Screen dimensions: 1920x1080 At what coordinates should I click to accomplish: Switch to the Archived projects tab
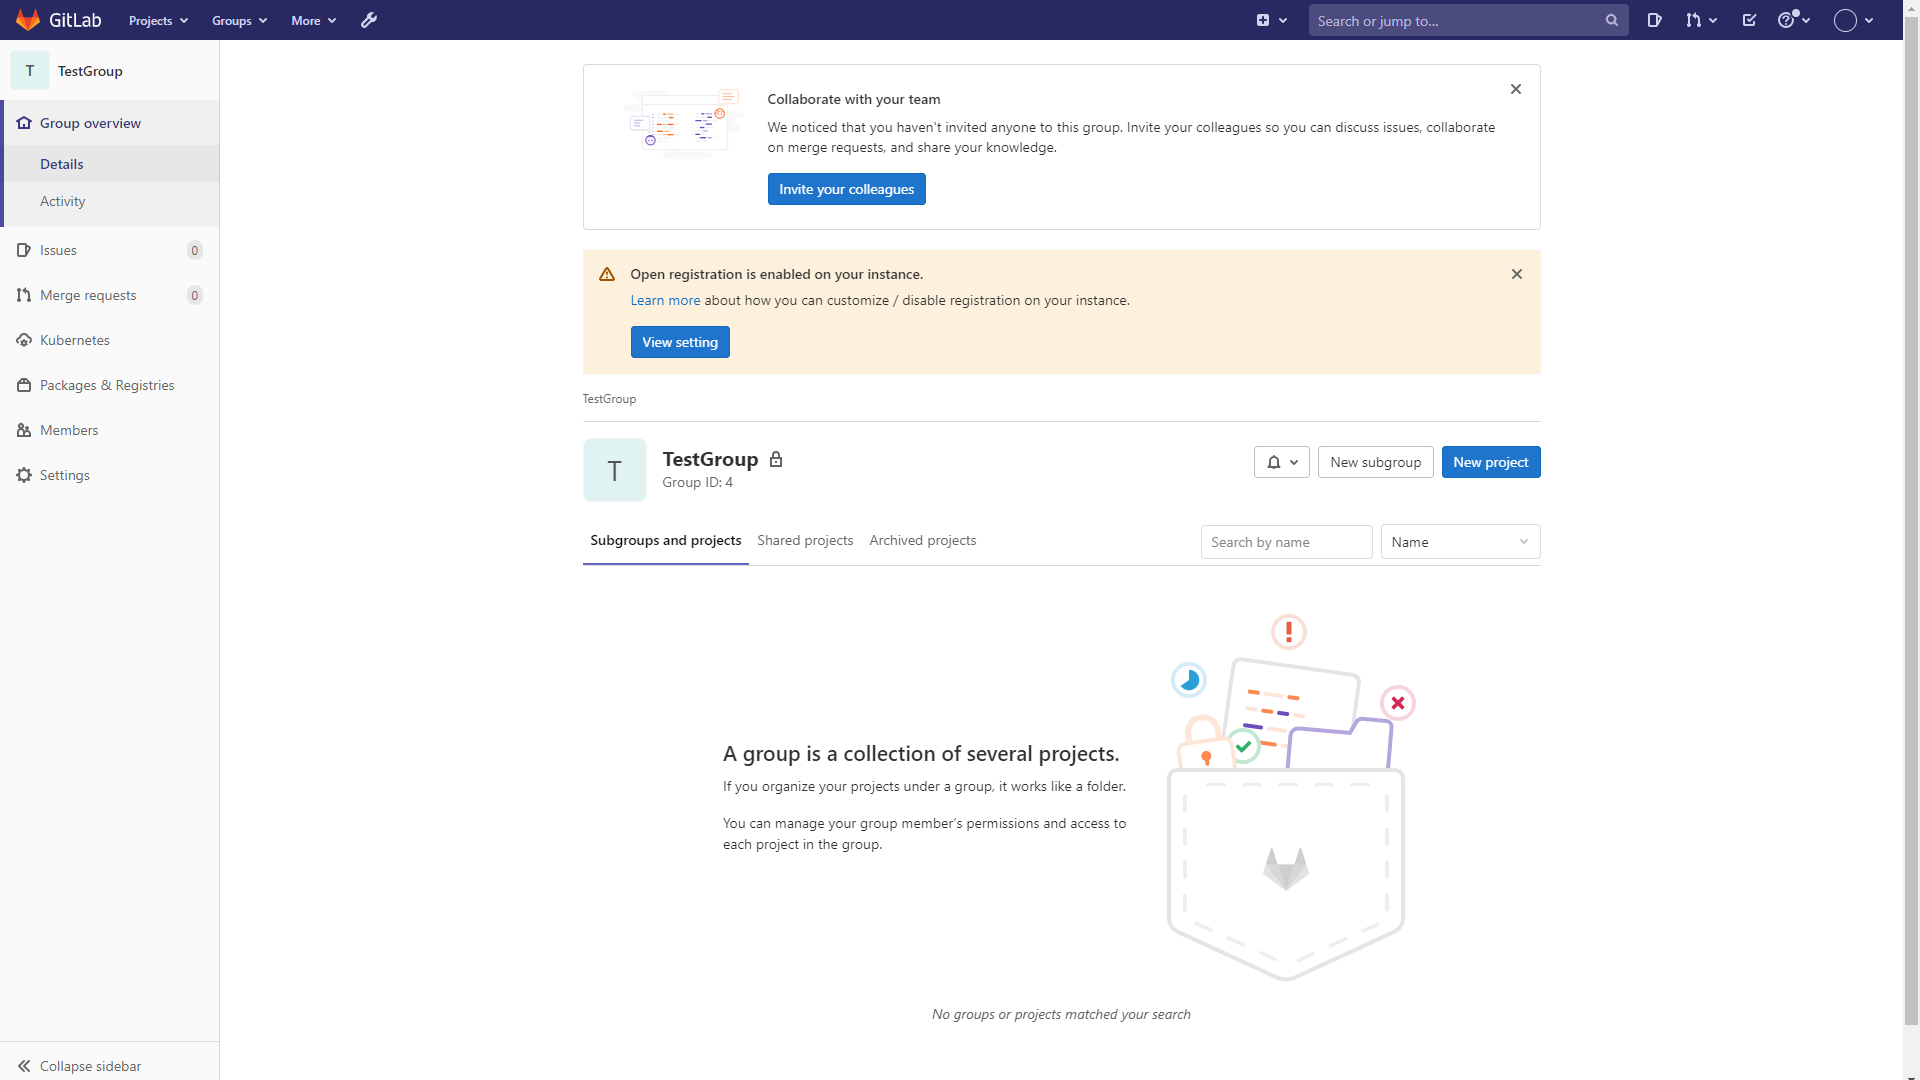922,540
